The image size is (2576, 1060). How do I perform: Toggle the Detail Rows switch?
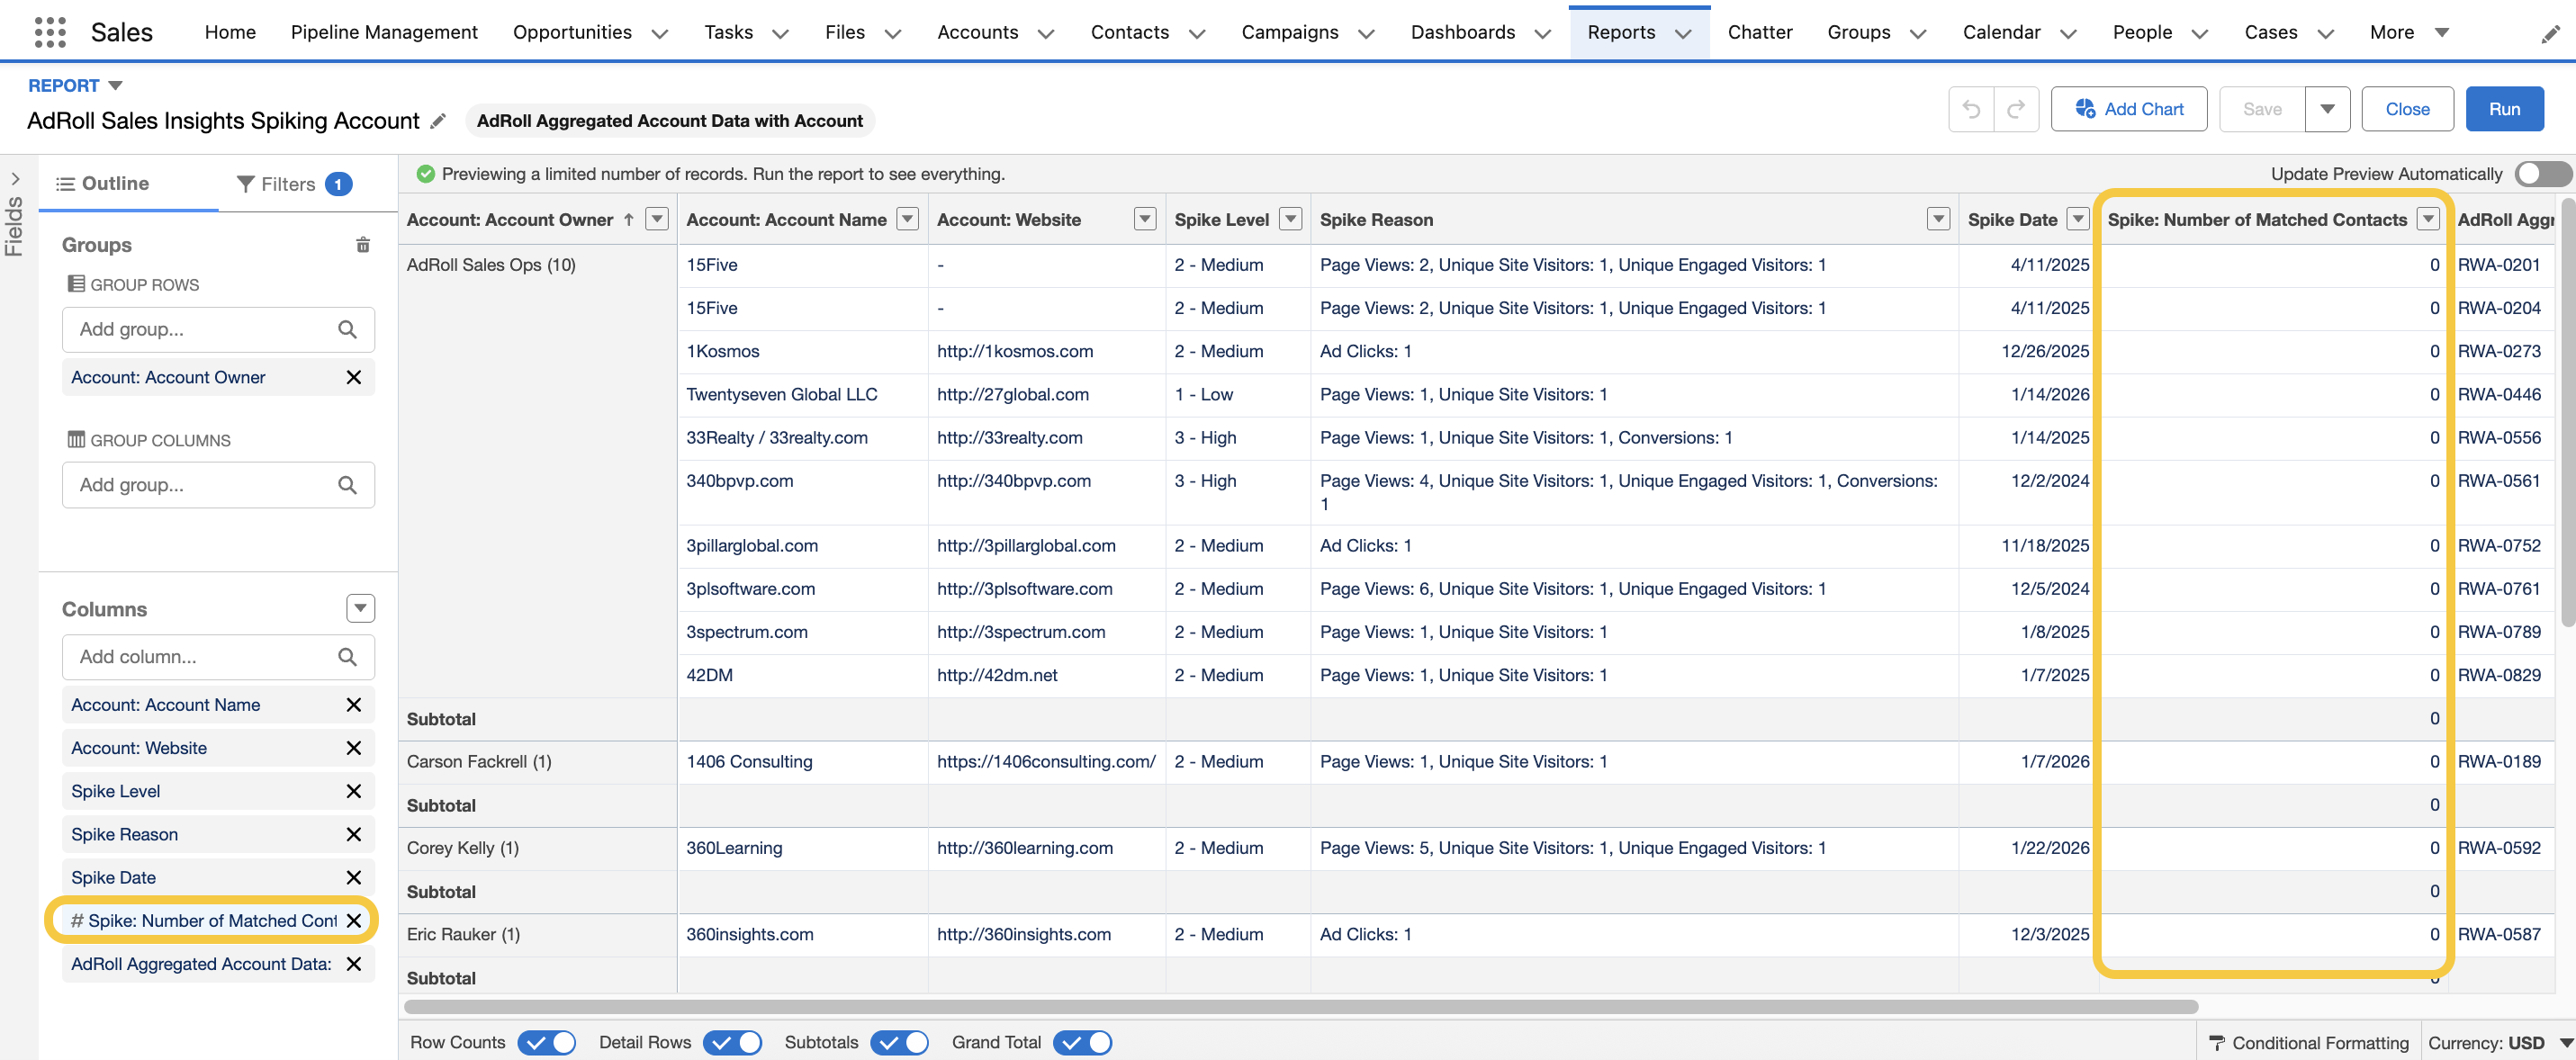(x=732, y=1042)
